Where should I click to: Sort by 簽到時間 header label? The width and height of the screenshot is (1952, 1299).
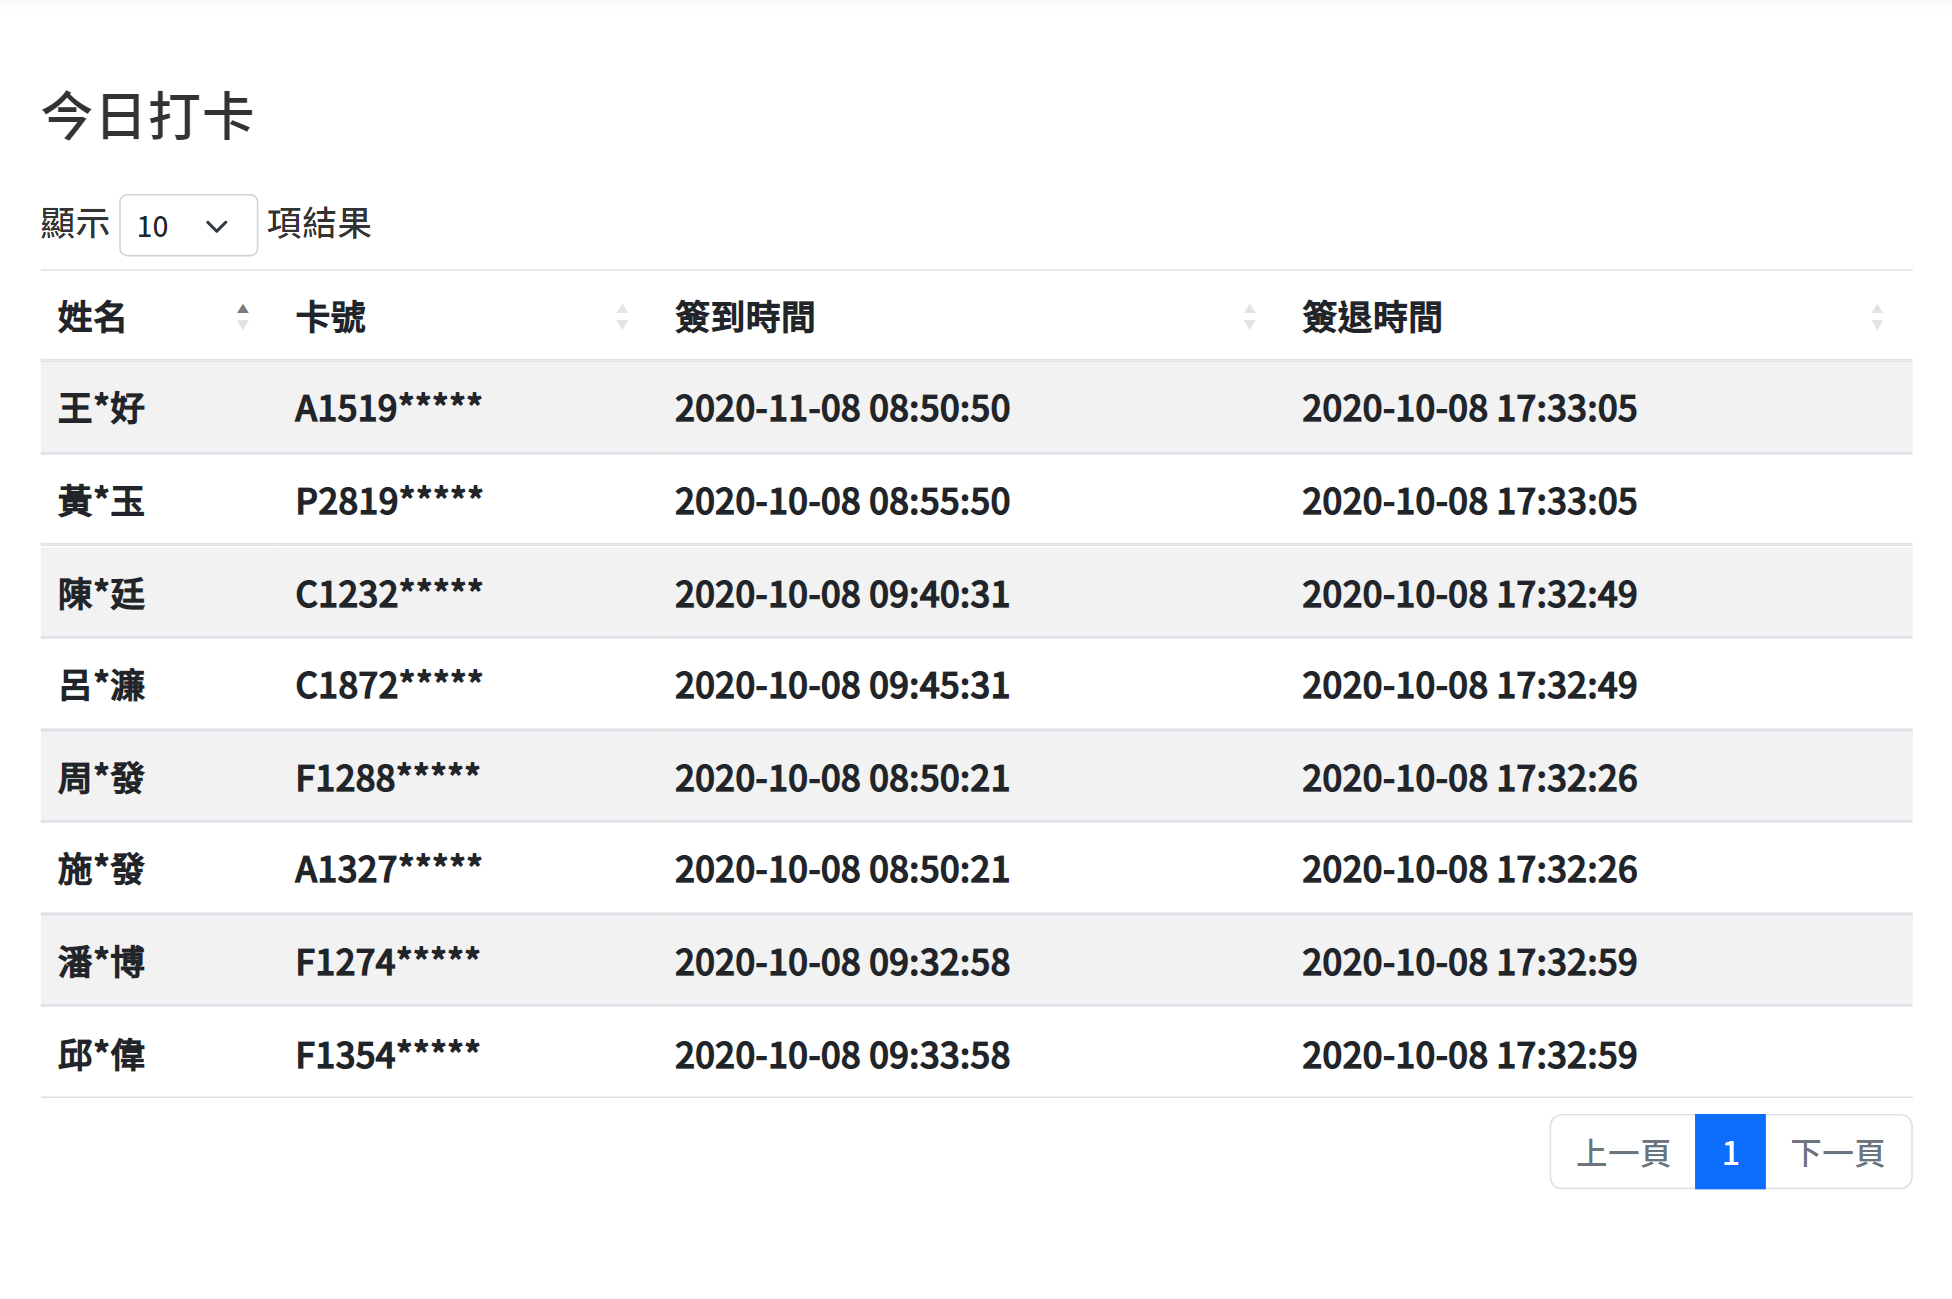(745, 317)
